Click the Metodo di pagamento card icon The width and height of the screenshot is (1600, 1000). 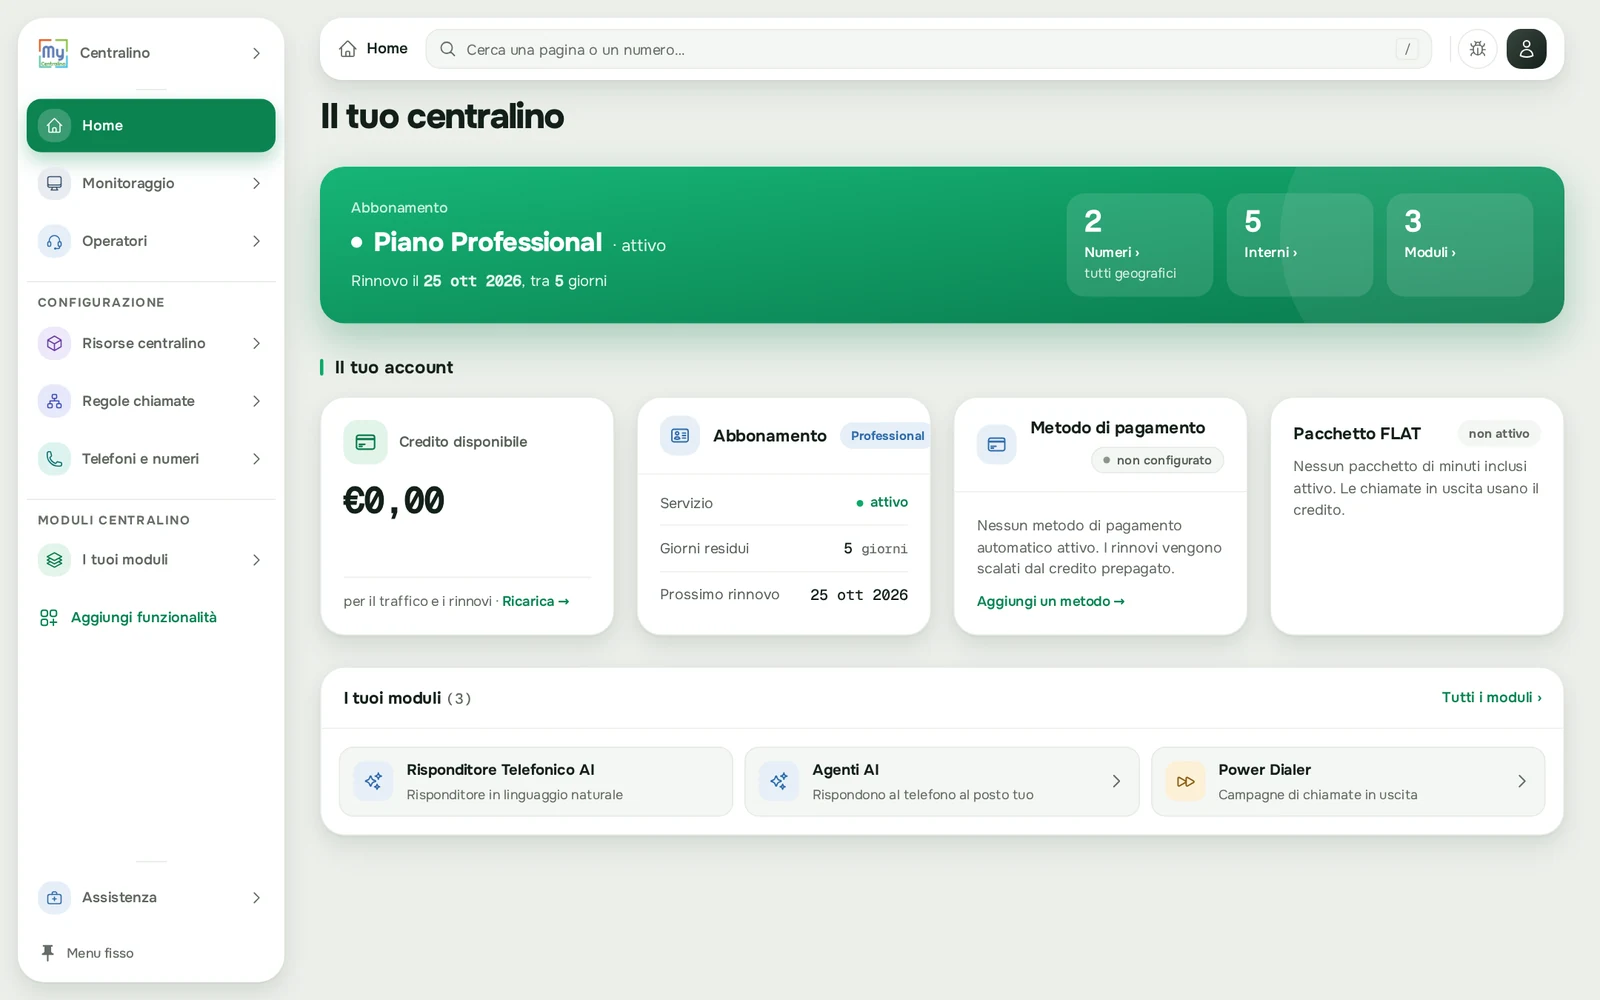(997, 444)
